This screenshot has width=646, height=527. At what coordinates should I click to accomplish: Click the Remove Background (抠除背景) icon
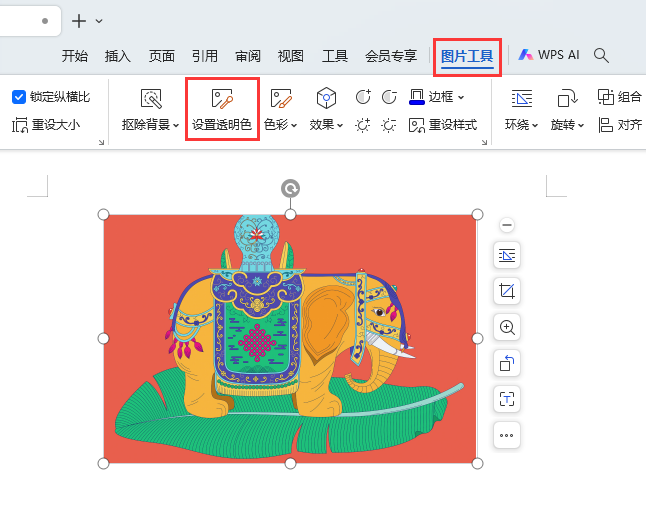(x=151, y=99)
